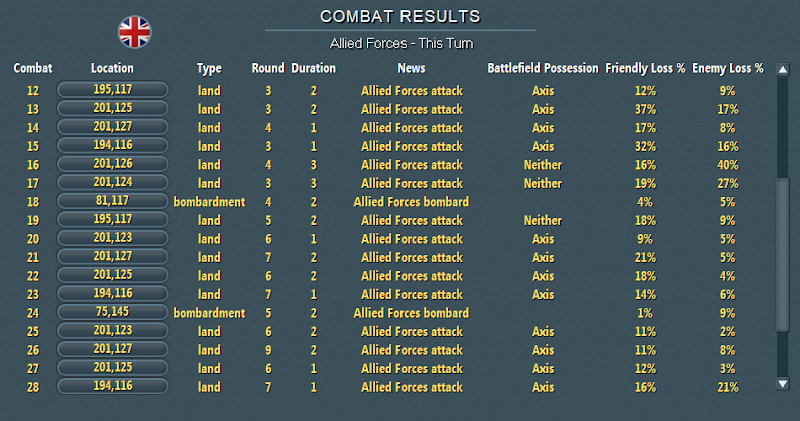Select location 201,123 for combat 20
The width and height of the screenshot is (800, 421).
[x=113, y=238]
